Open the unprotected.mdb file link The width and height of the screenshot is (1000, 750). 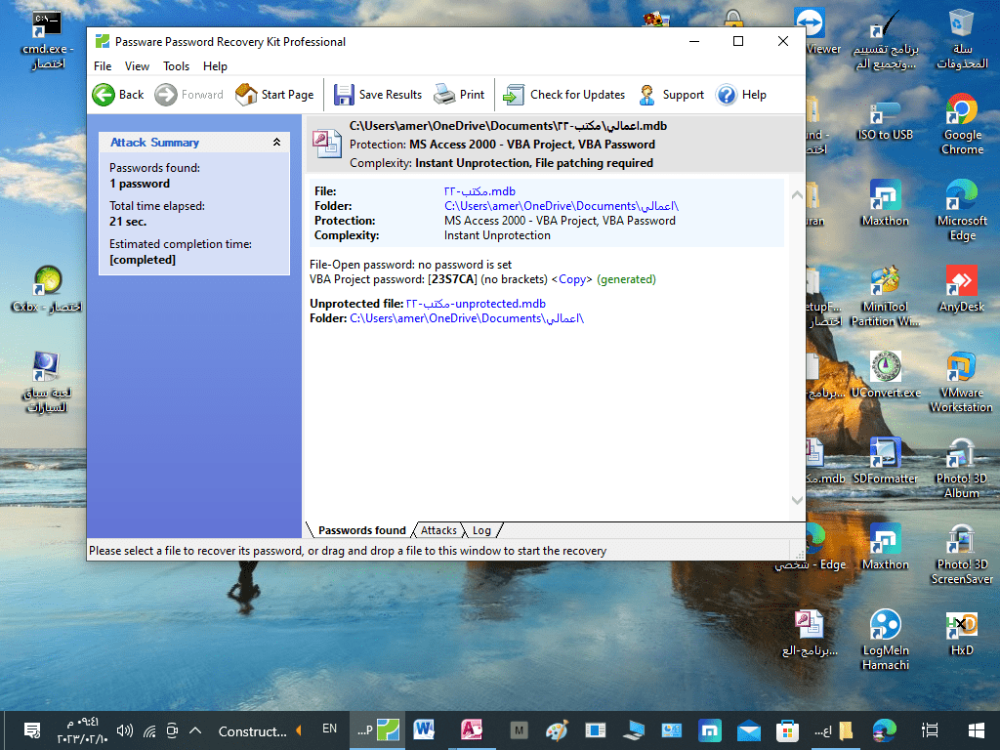[x=476, y=304]
